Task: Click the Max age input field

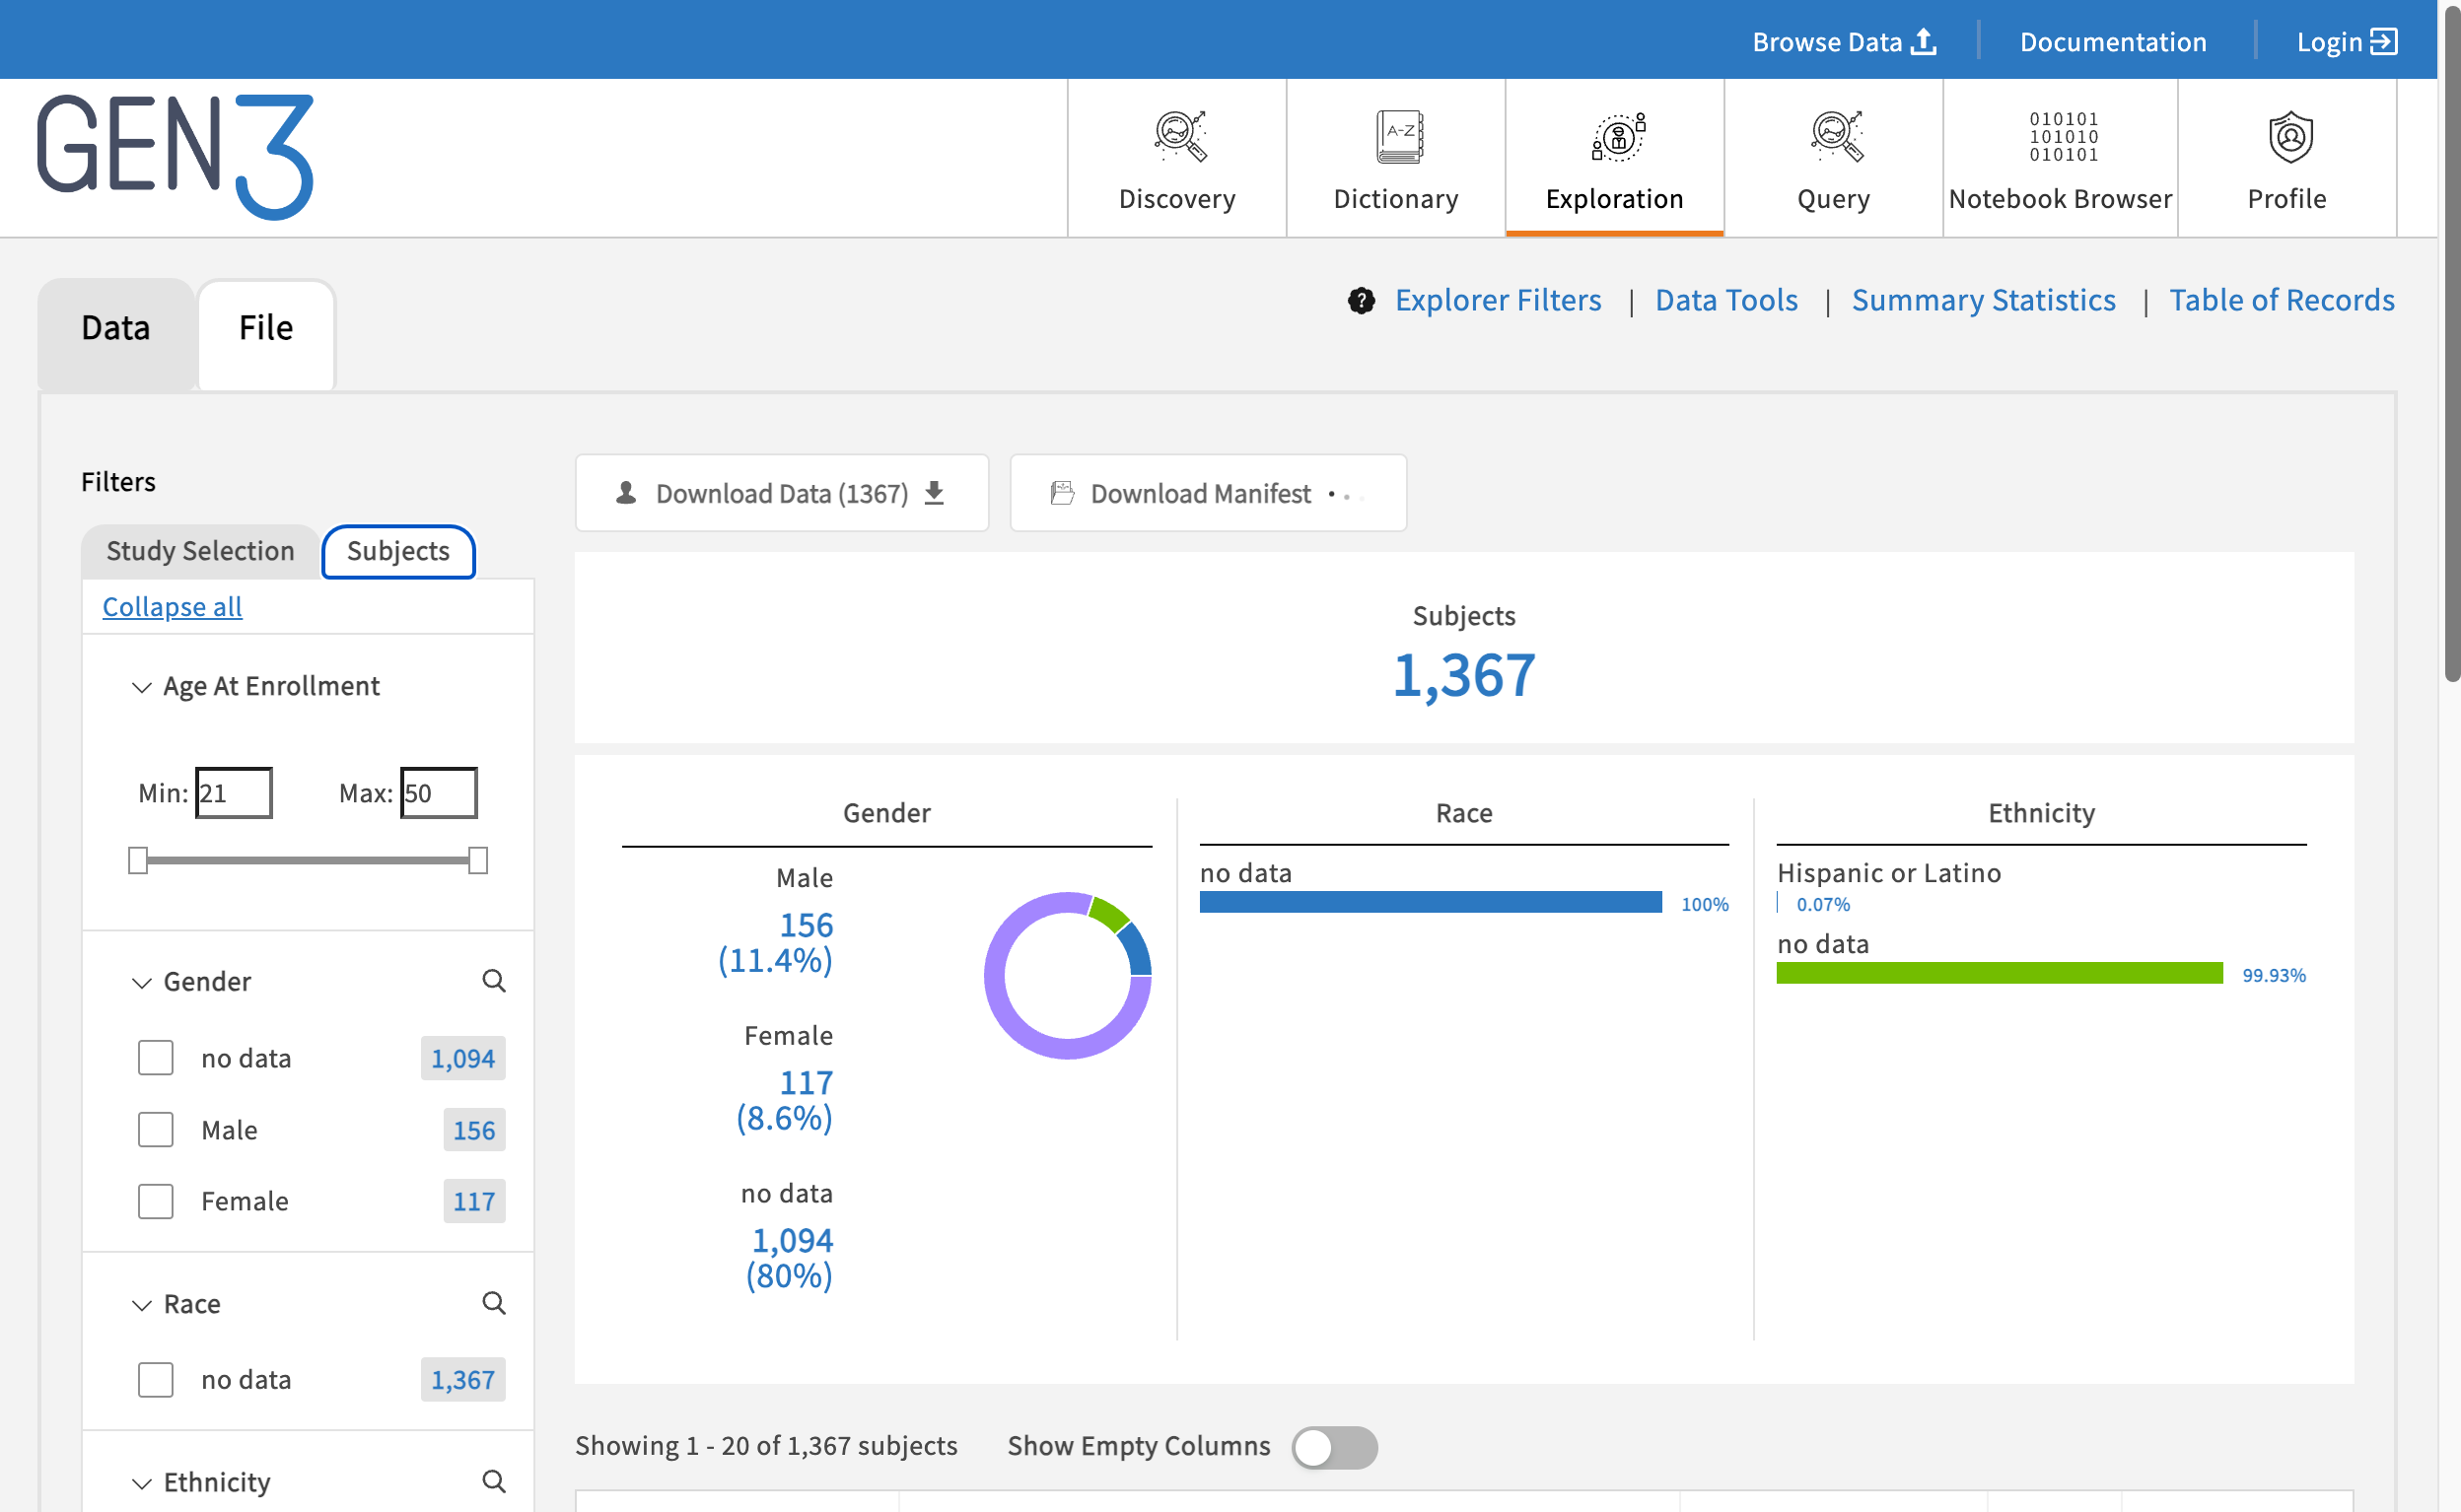Action: click(x=439, y=793)
